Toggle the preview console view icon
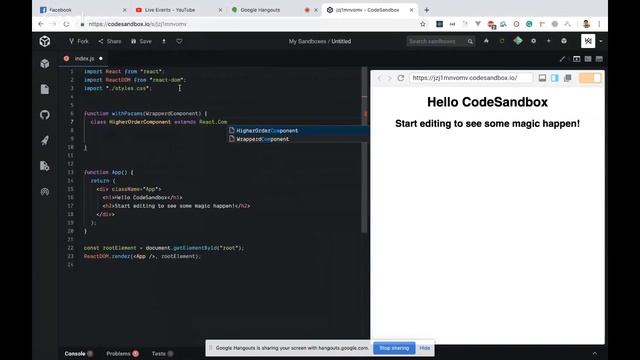Screen dimensions: 640x360 coord(542,78)
